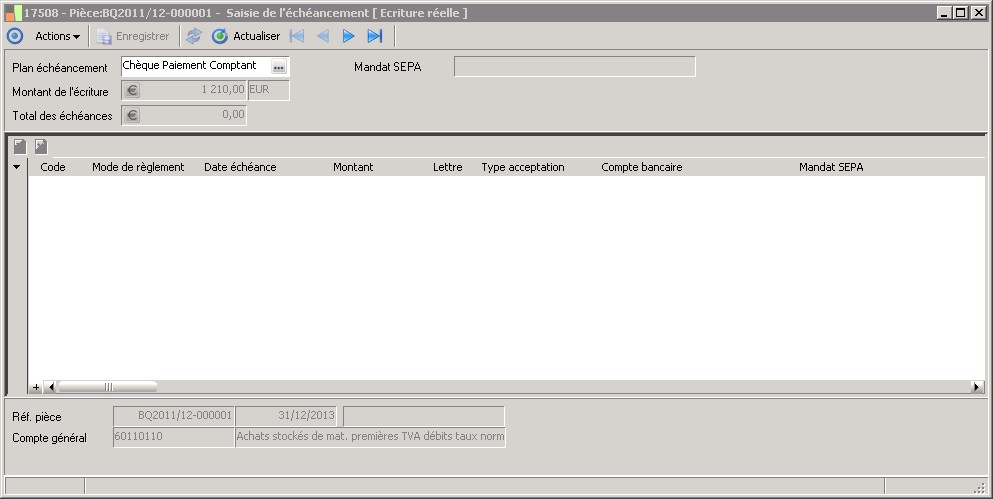
Task: Click the window application icon in title bar
Action: click(x=13, y=13)
